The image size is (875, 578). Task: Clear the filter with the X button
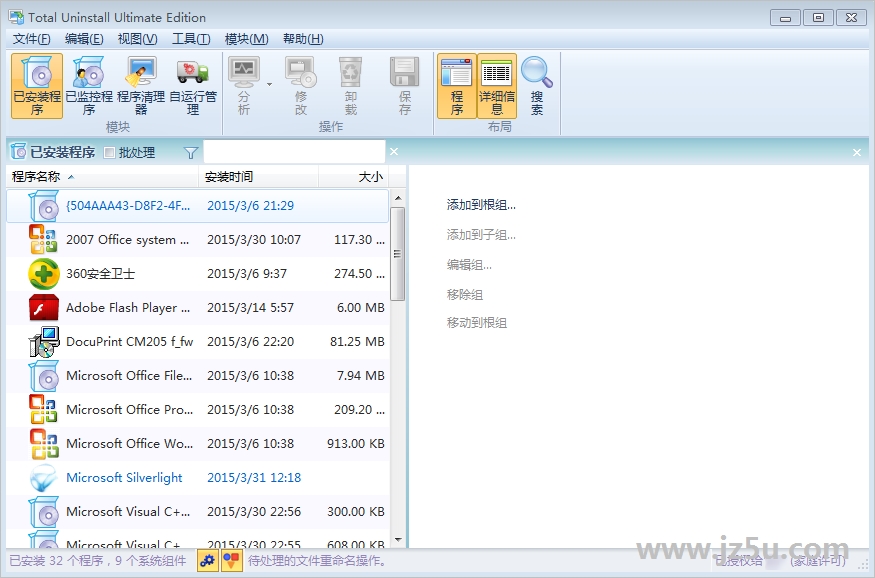pos(394,152)
